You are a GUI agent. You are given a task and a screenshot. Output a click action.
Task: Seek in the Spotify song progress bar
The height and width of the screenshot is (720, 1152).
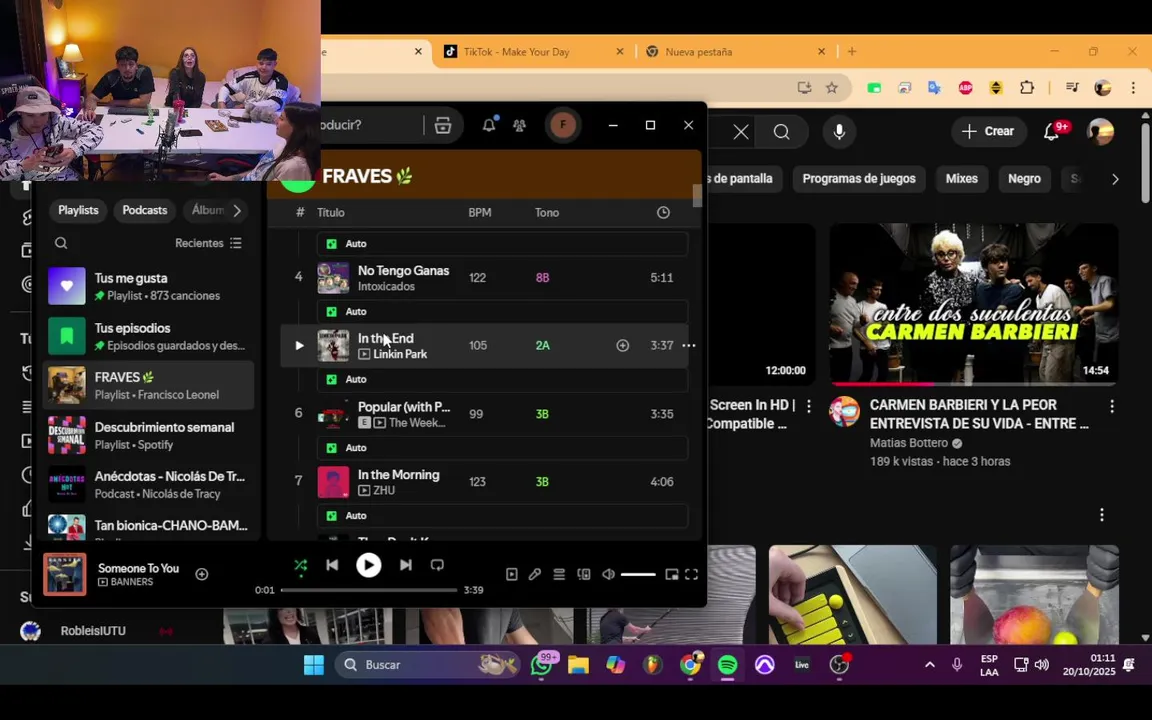369,590
